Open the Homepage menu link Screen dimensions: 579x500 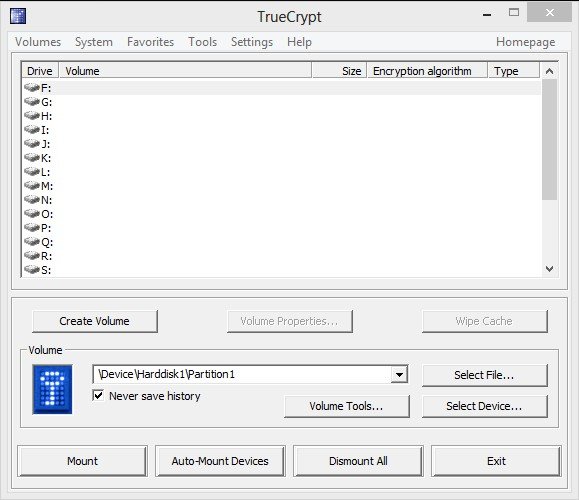(525, 42)
